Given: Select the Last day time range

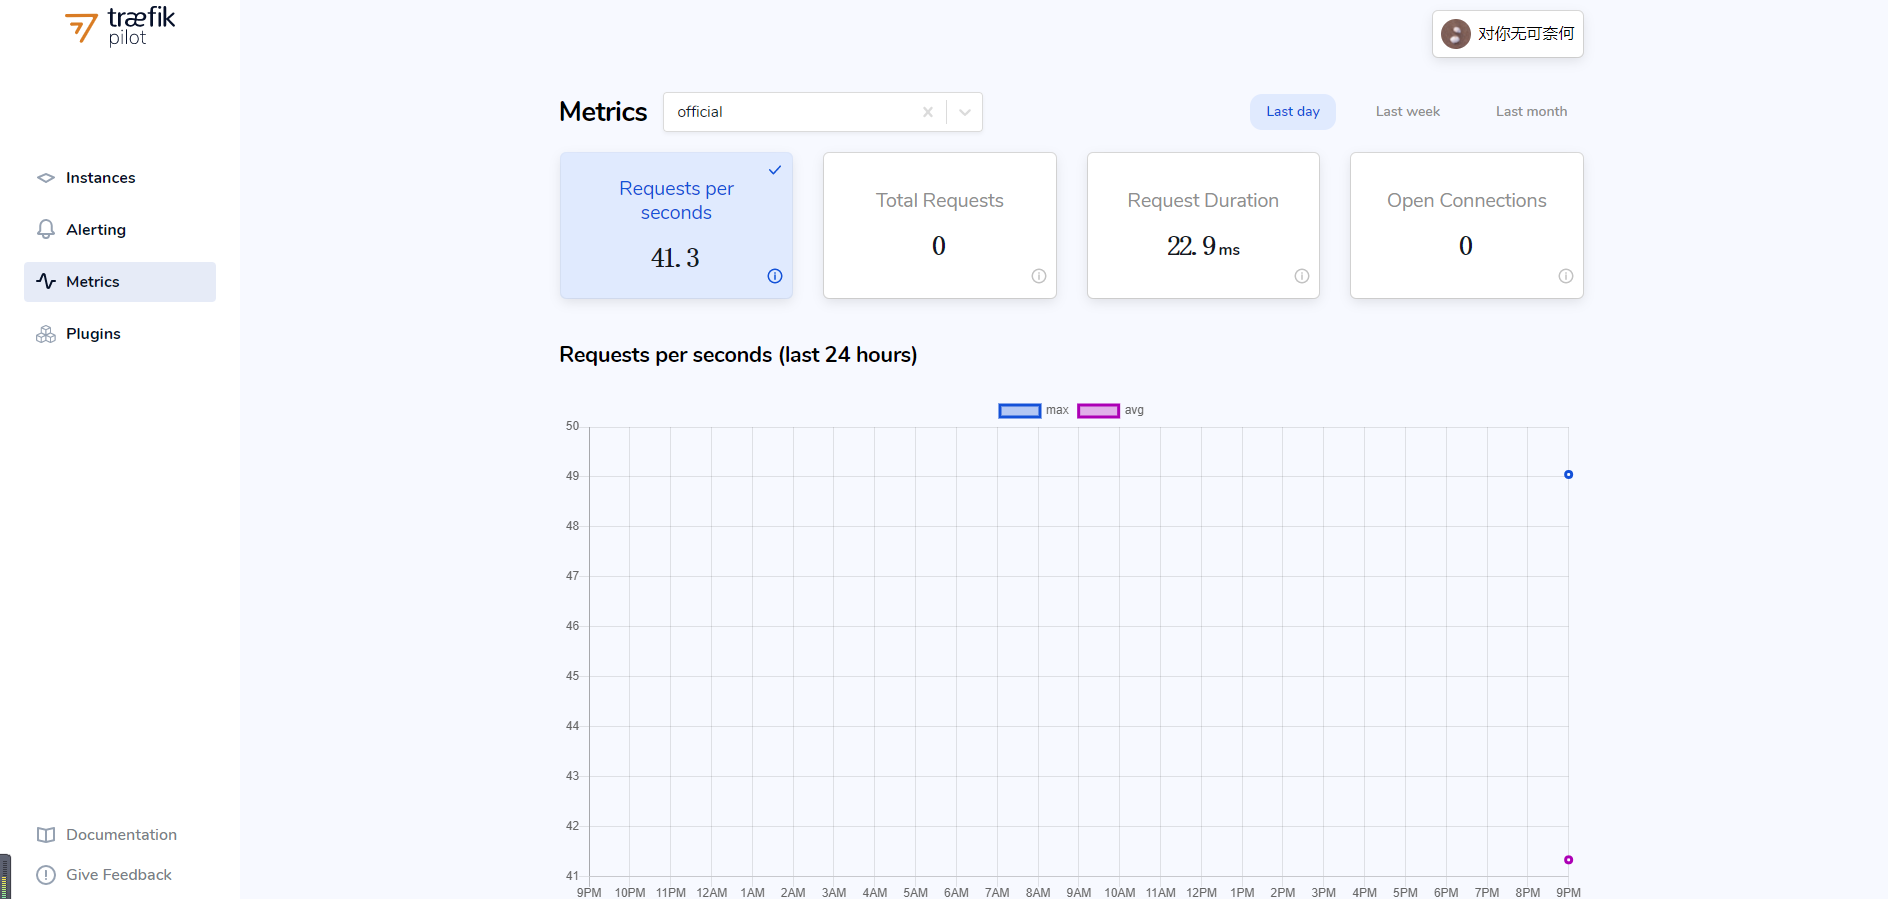Looking at the screenshot, I should [x=1293, y=112].
